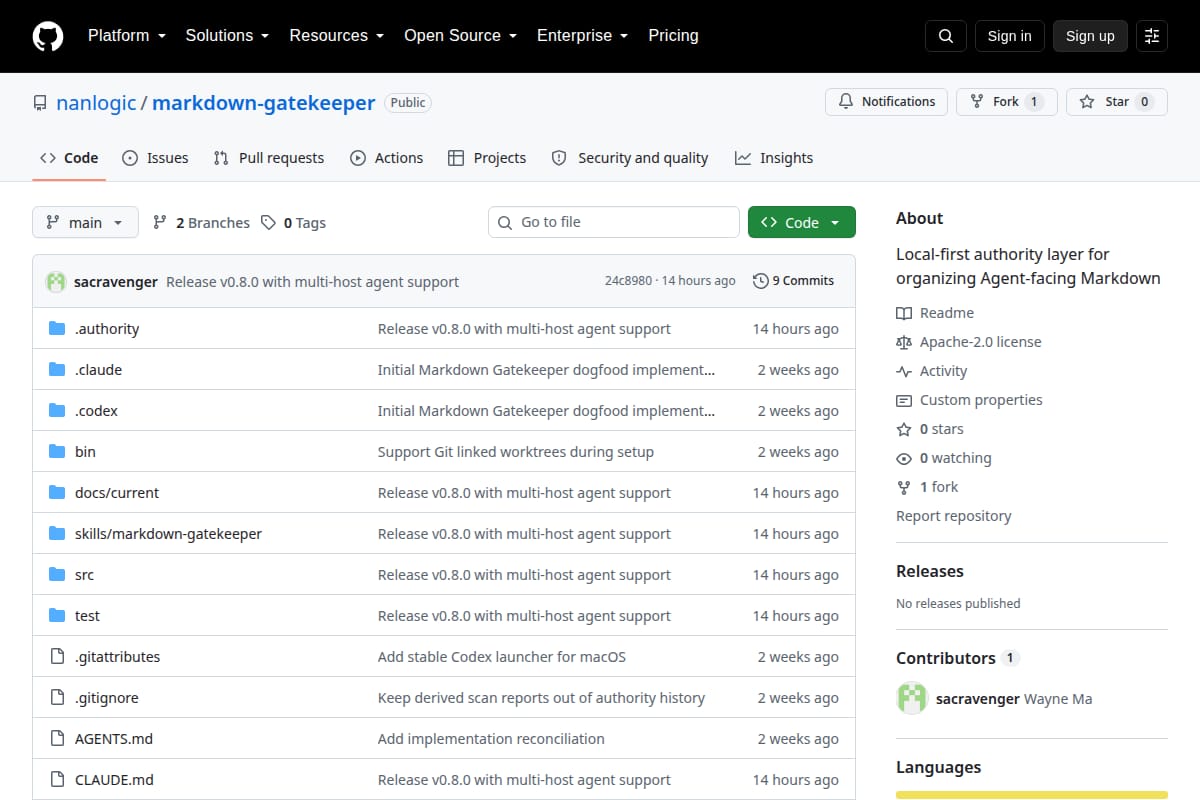Screen dimensions: 1200x800
Task: Click the Sign in button
Action: pos(1009,36)
